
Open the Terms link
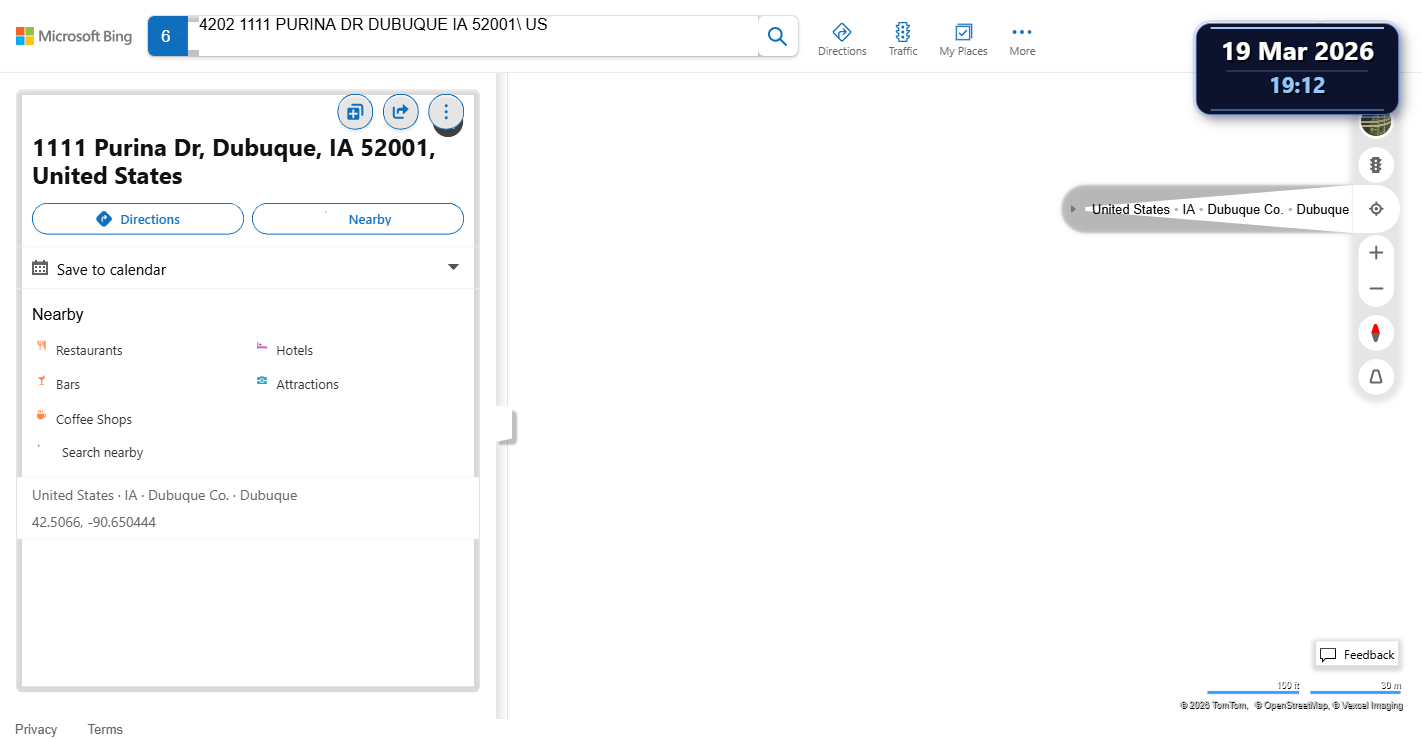click(105, 729)
